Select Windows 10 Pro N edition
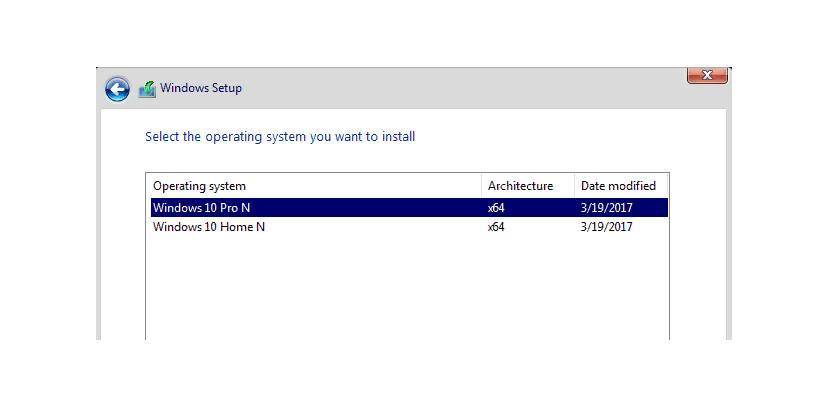Screen dimensions: 819x410 coord(201,208)
